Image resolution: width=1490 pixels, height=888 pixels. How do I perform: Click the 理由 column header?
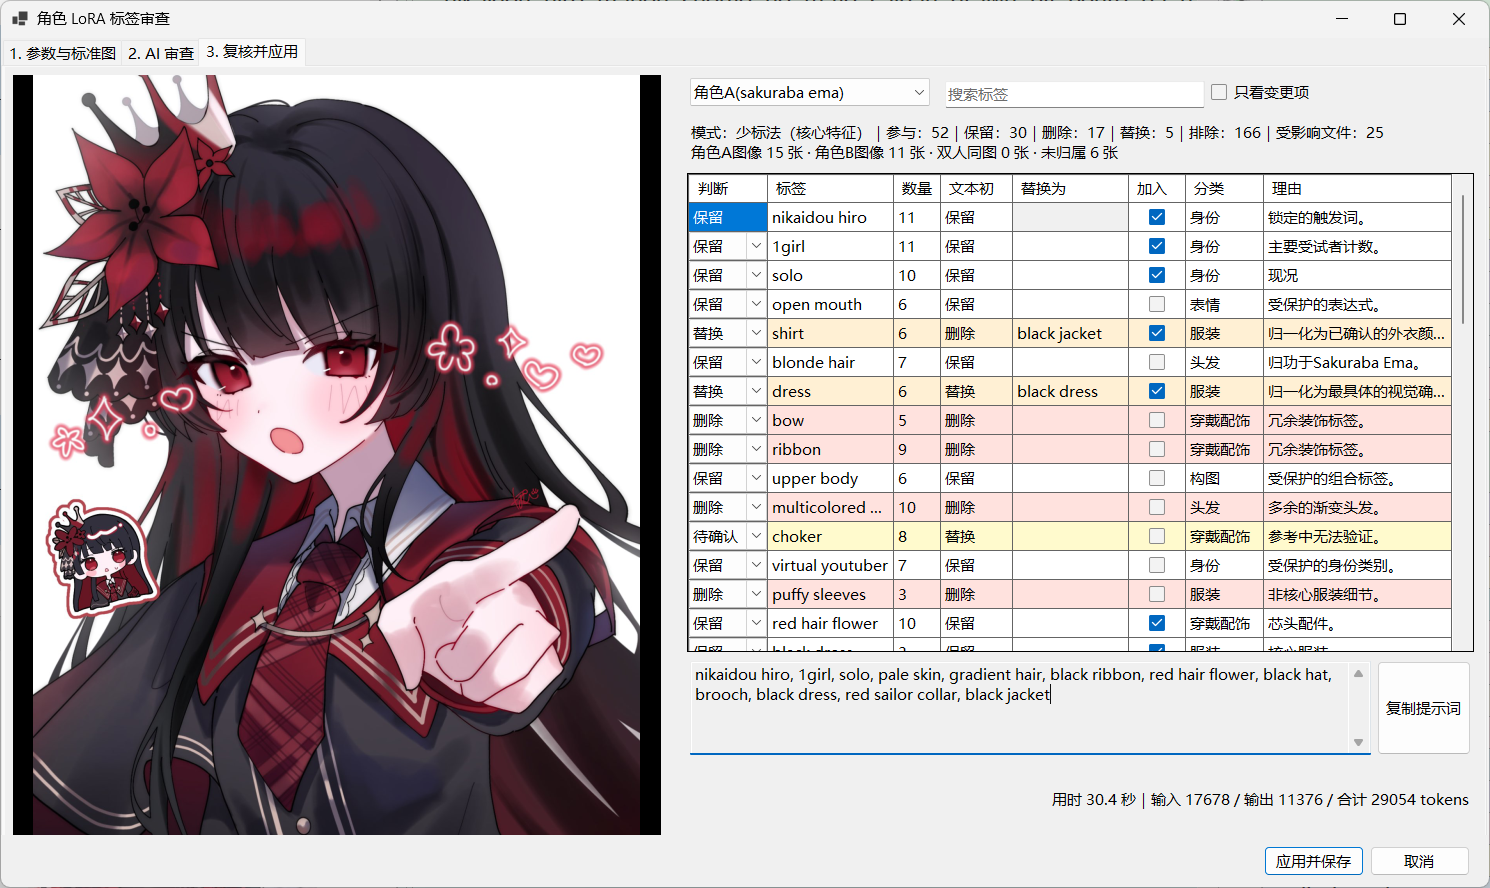tap(1357, 188)
